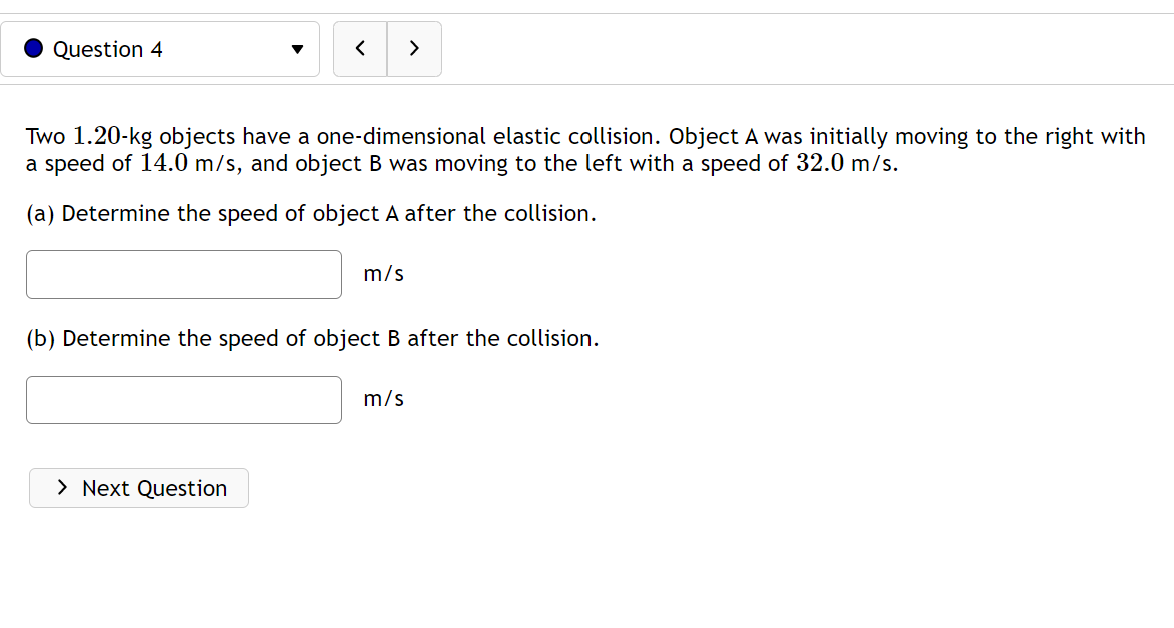
Task: Focus the speed input under object B question
Action: [183, 399]
